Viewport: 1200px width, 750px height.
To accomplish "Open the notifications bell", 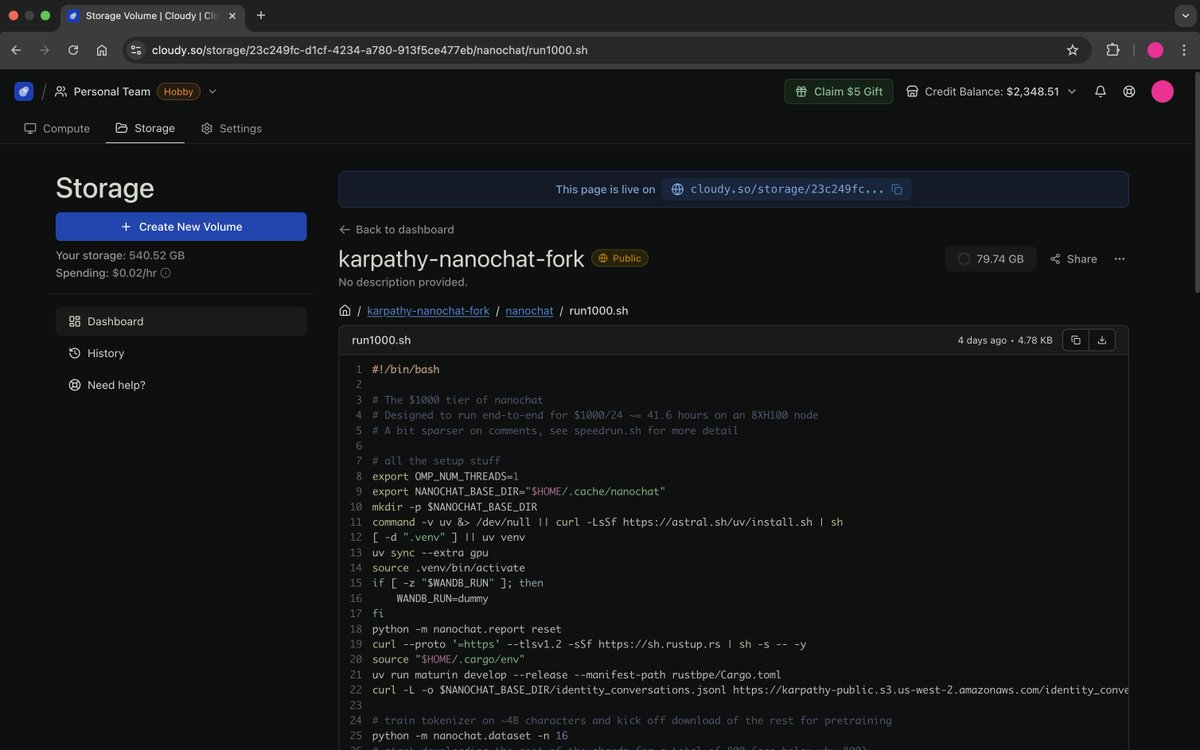I will pyautogui.click(x=1100, y=91).
